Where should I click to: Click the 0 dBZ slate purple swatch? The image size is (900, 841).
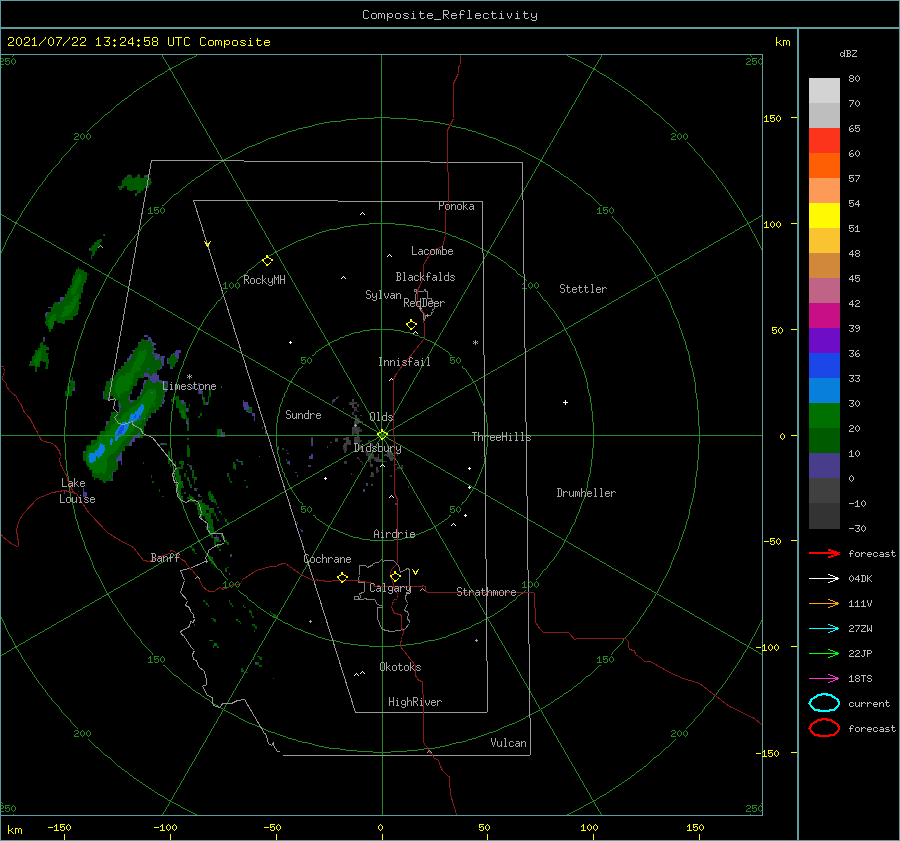tap(824, 466)
